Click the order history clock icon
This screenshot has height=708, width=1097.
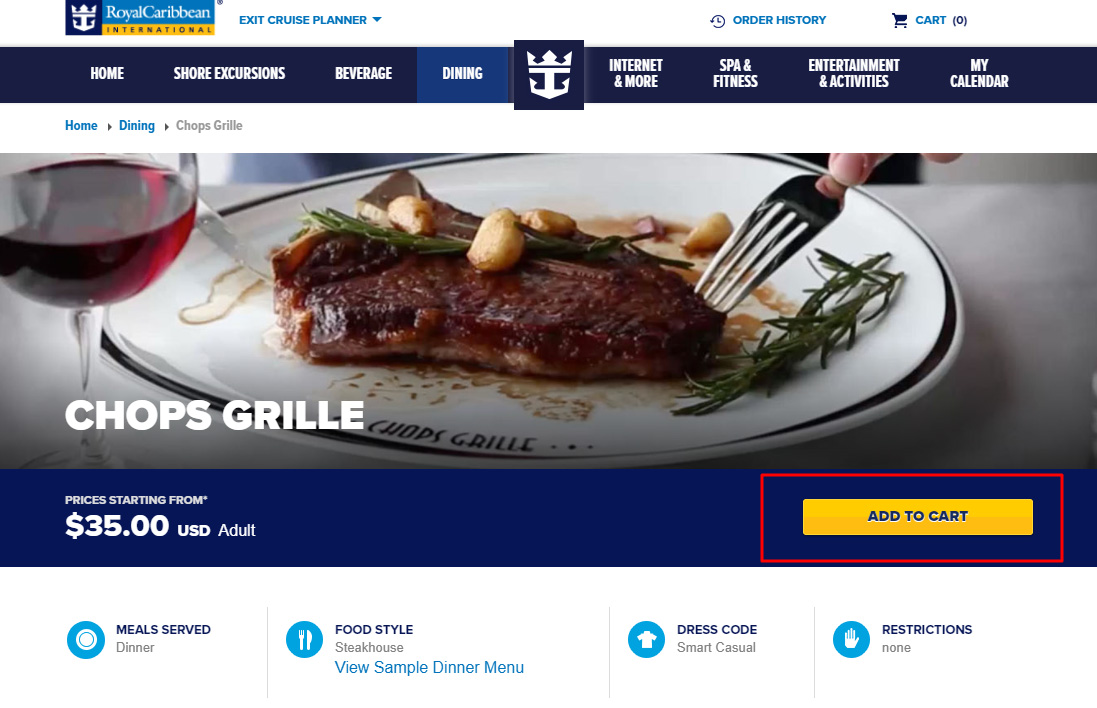[718, 21]
